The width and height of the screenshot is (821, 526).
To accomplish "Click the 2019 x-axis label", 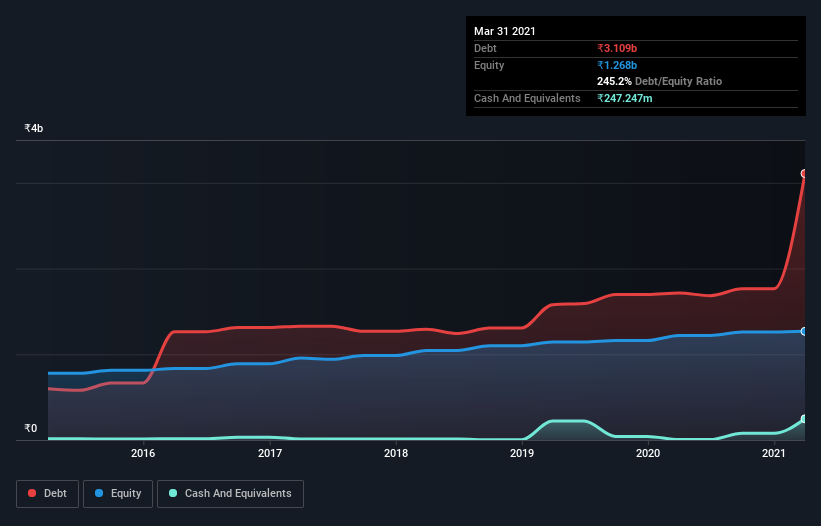I will click(x=522, y=453).
